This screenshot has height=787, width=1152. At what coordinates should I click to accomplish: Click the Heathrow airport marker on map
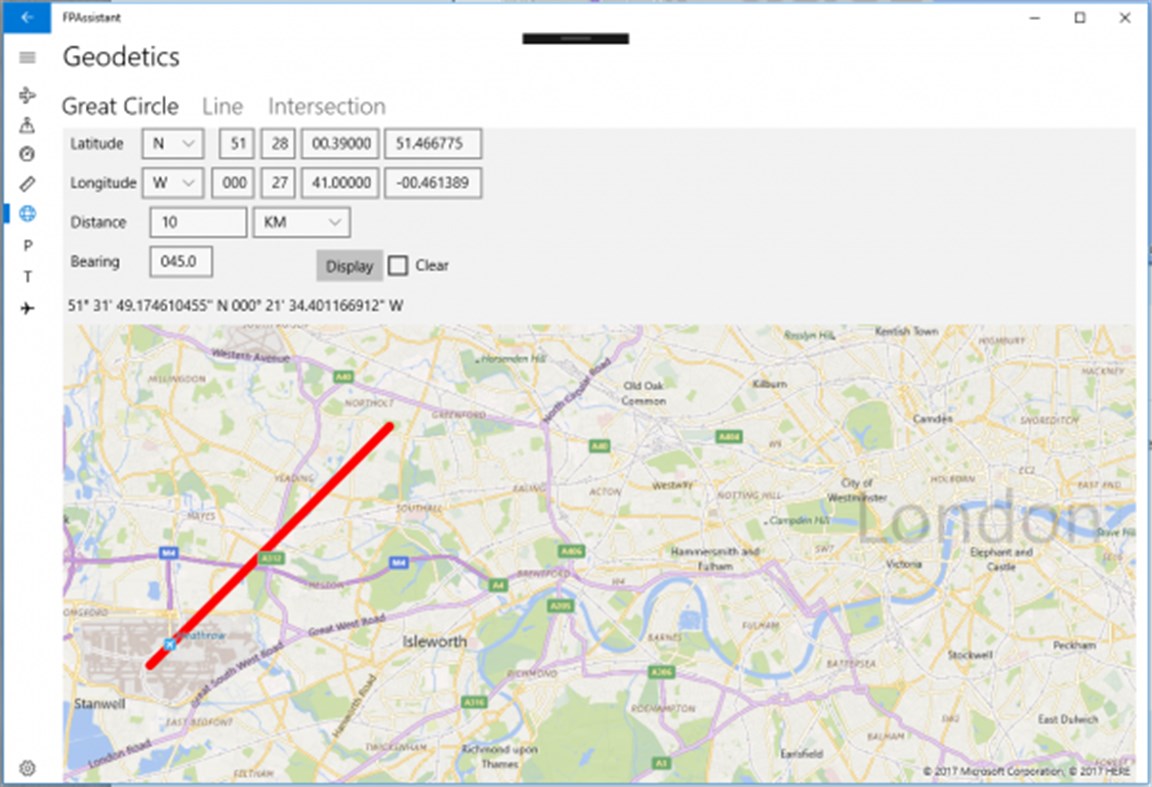click(x=170, y=644)
